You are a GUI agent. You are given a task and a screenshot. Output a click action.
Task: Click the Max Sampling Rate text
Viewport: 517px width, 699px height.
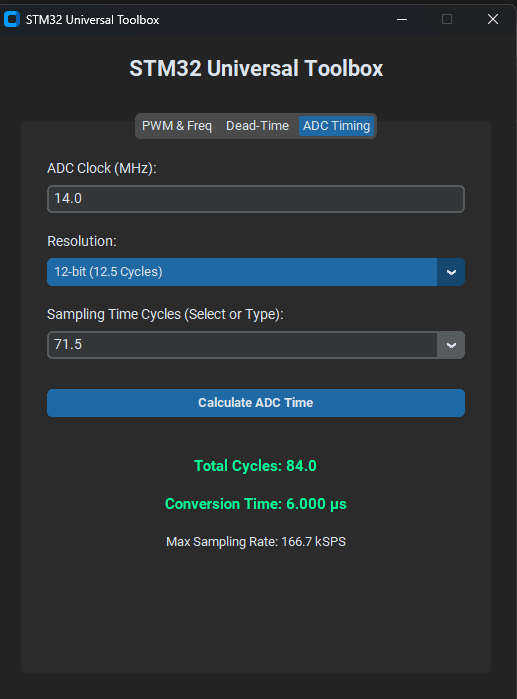click(256, 542)
